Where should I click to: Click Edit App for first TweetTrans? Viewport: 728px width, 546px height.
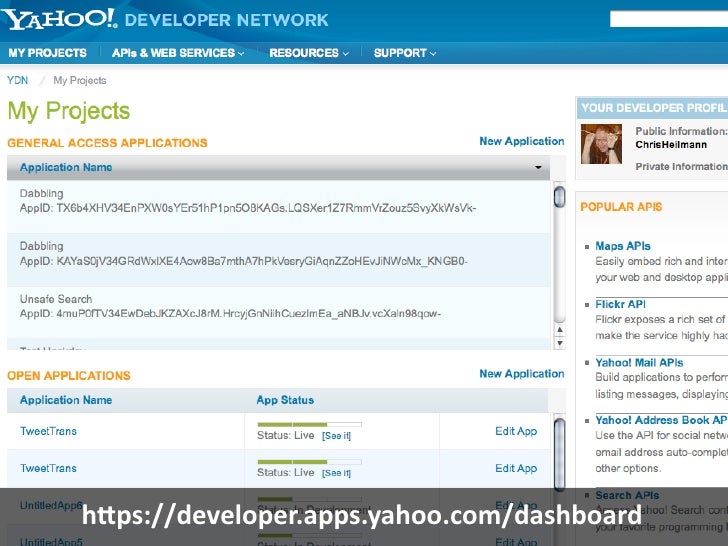point(516,431)
